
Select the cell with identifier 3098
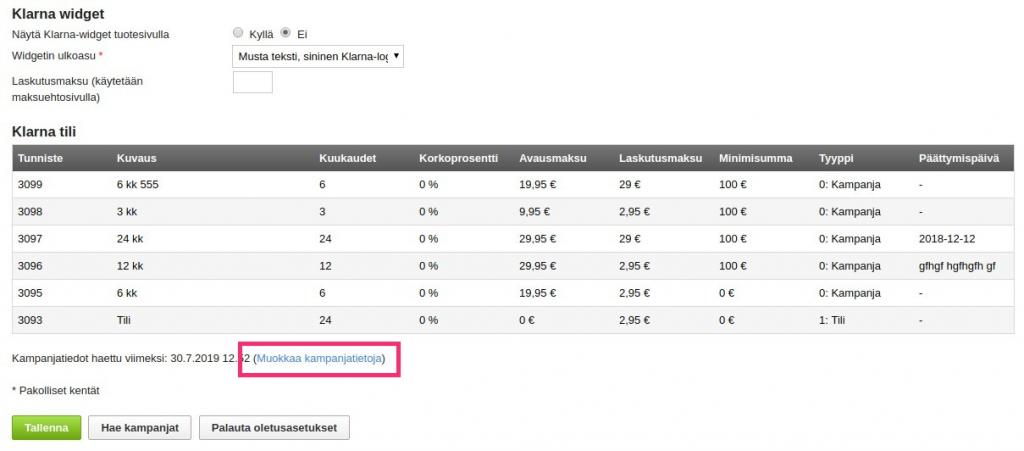click(30, 211)
